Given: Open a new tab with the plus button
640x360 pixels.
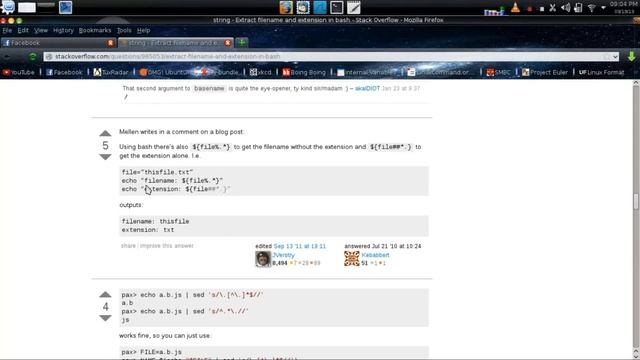Looking at the screenshot, I should (242, 42).
